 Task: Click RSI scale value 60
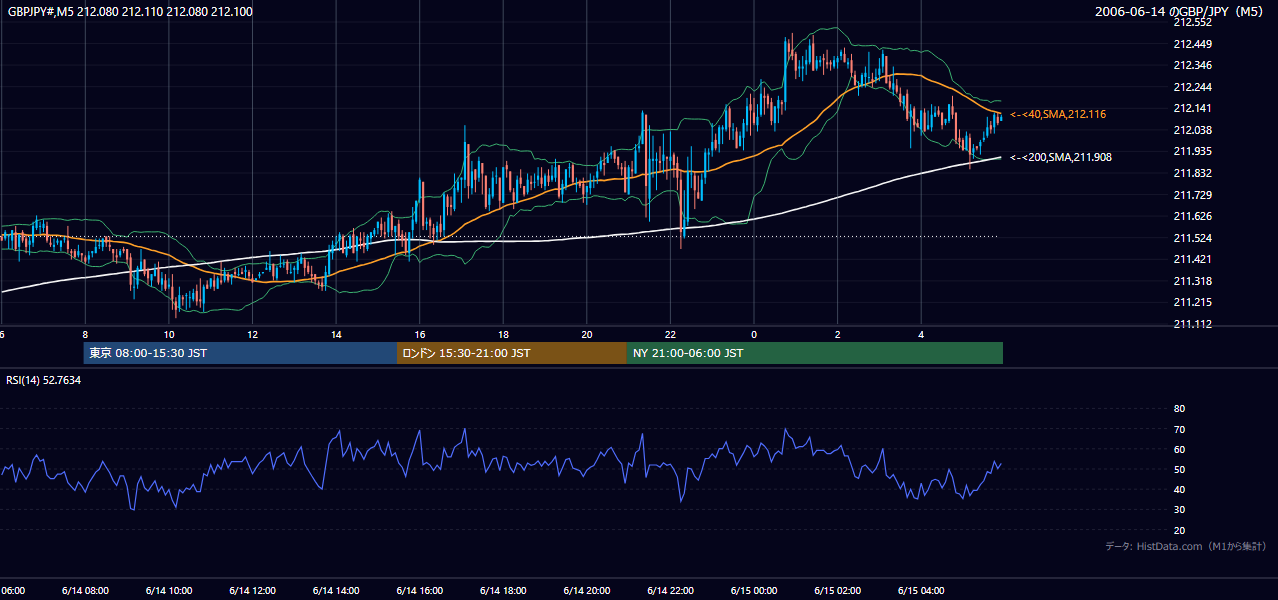click(1179, 449)
